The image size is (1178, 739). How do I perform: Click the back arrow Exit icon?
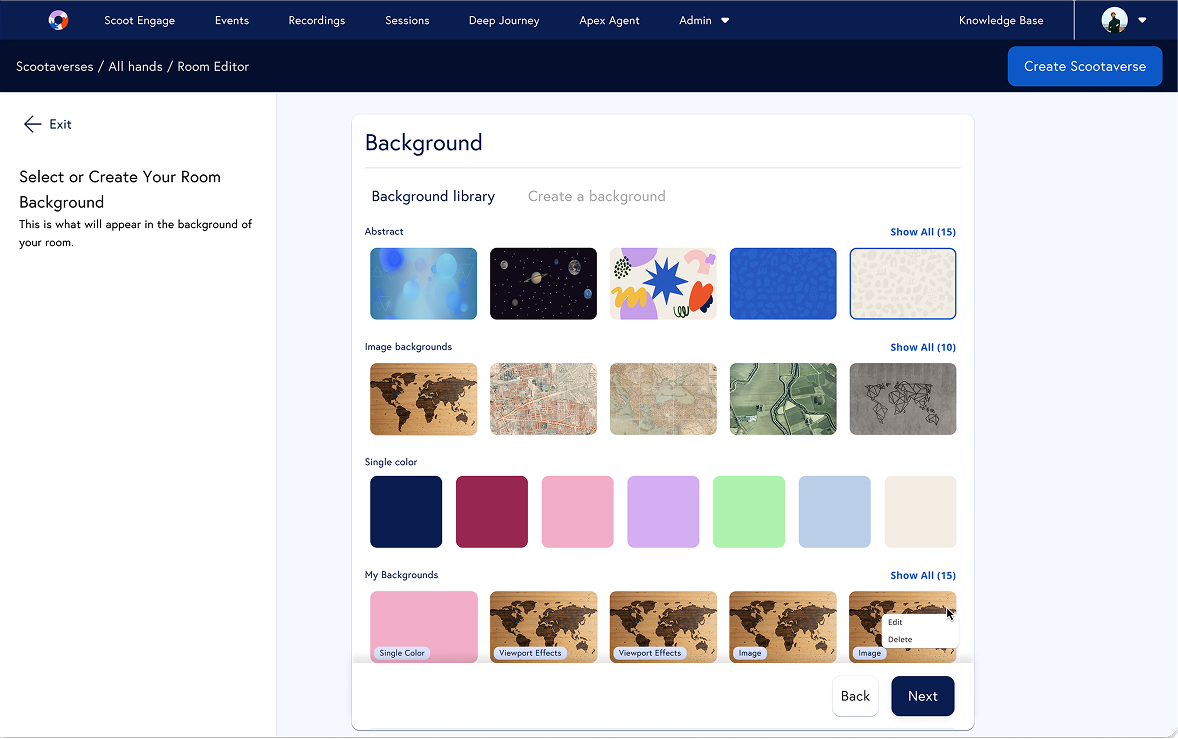(32, 124)
